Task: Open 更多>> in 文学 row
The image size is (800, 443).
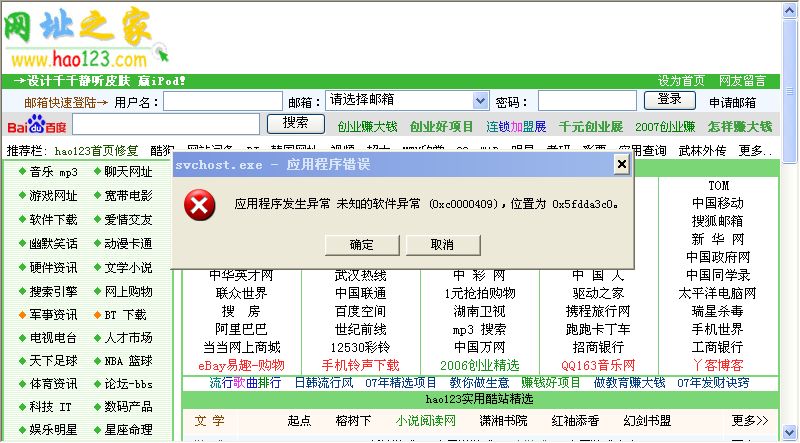Action: (x=749, y=421)
